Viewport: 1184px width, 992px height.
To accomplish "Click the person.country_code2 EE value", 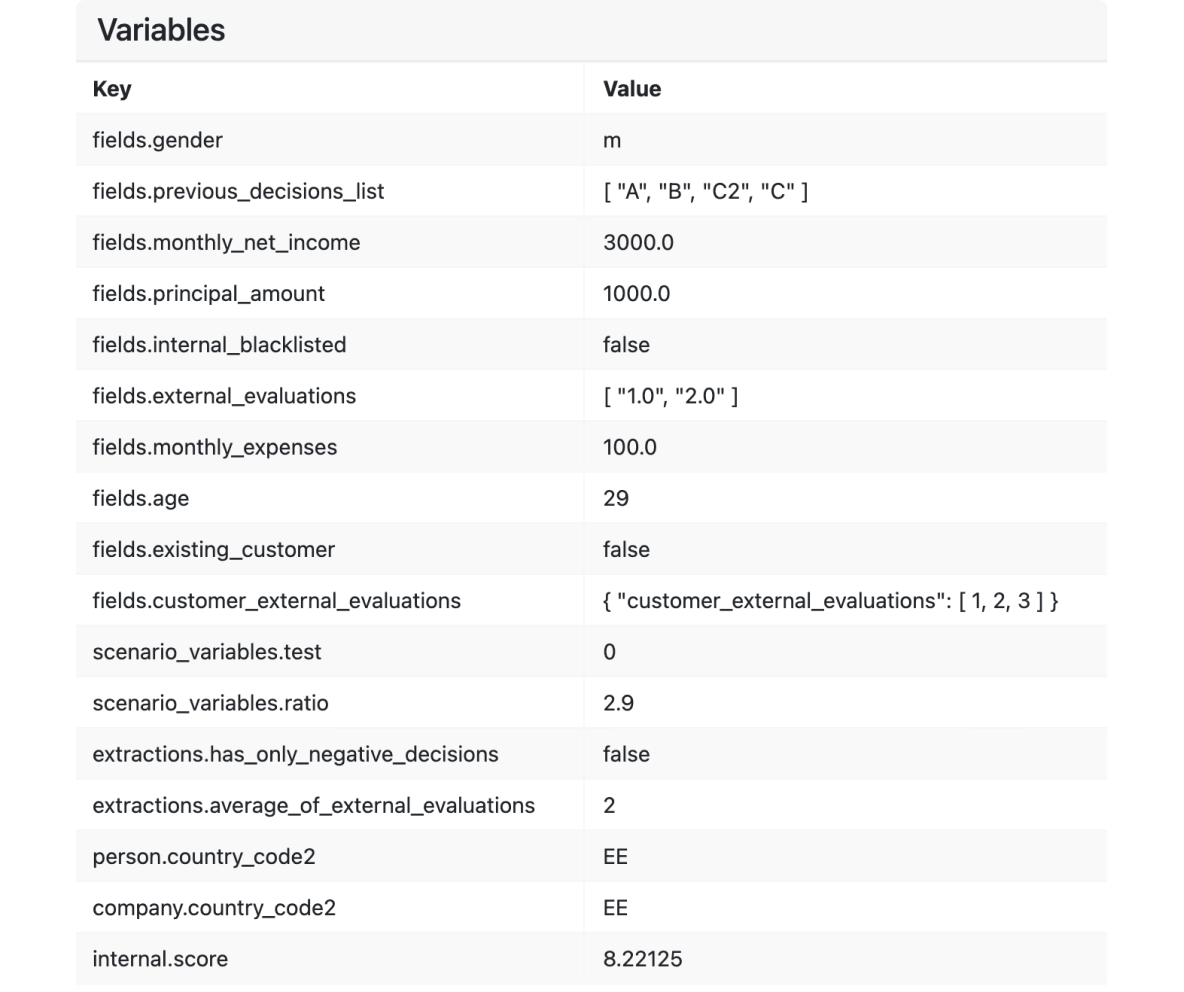I will (x=615, y=857).
